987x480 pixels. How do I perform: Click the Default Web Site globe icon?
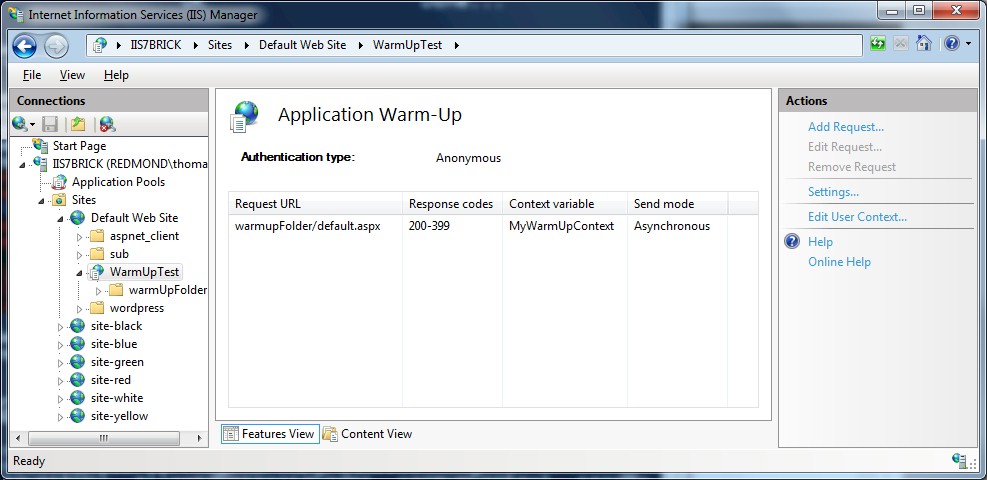[77, 218]
